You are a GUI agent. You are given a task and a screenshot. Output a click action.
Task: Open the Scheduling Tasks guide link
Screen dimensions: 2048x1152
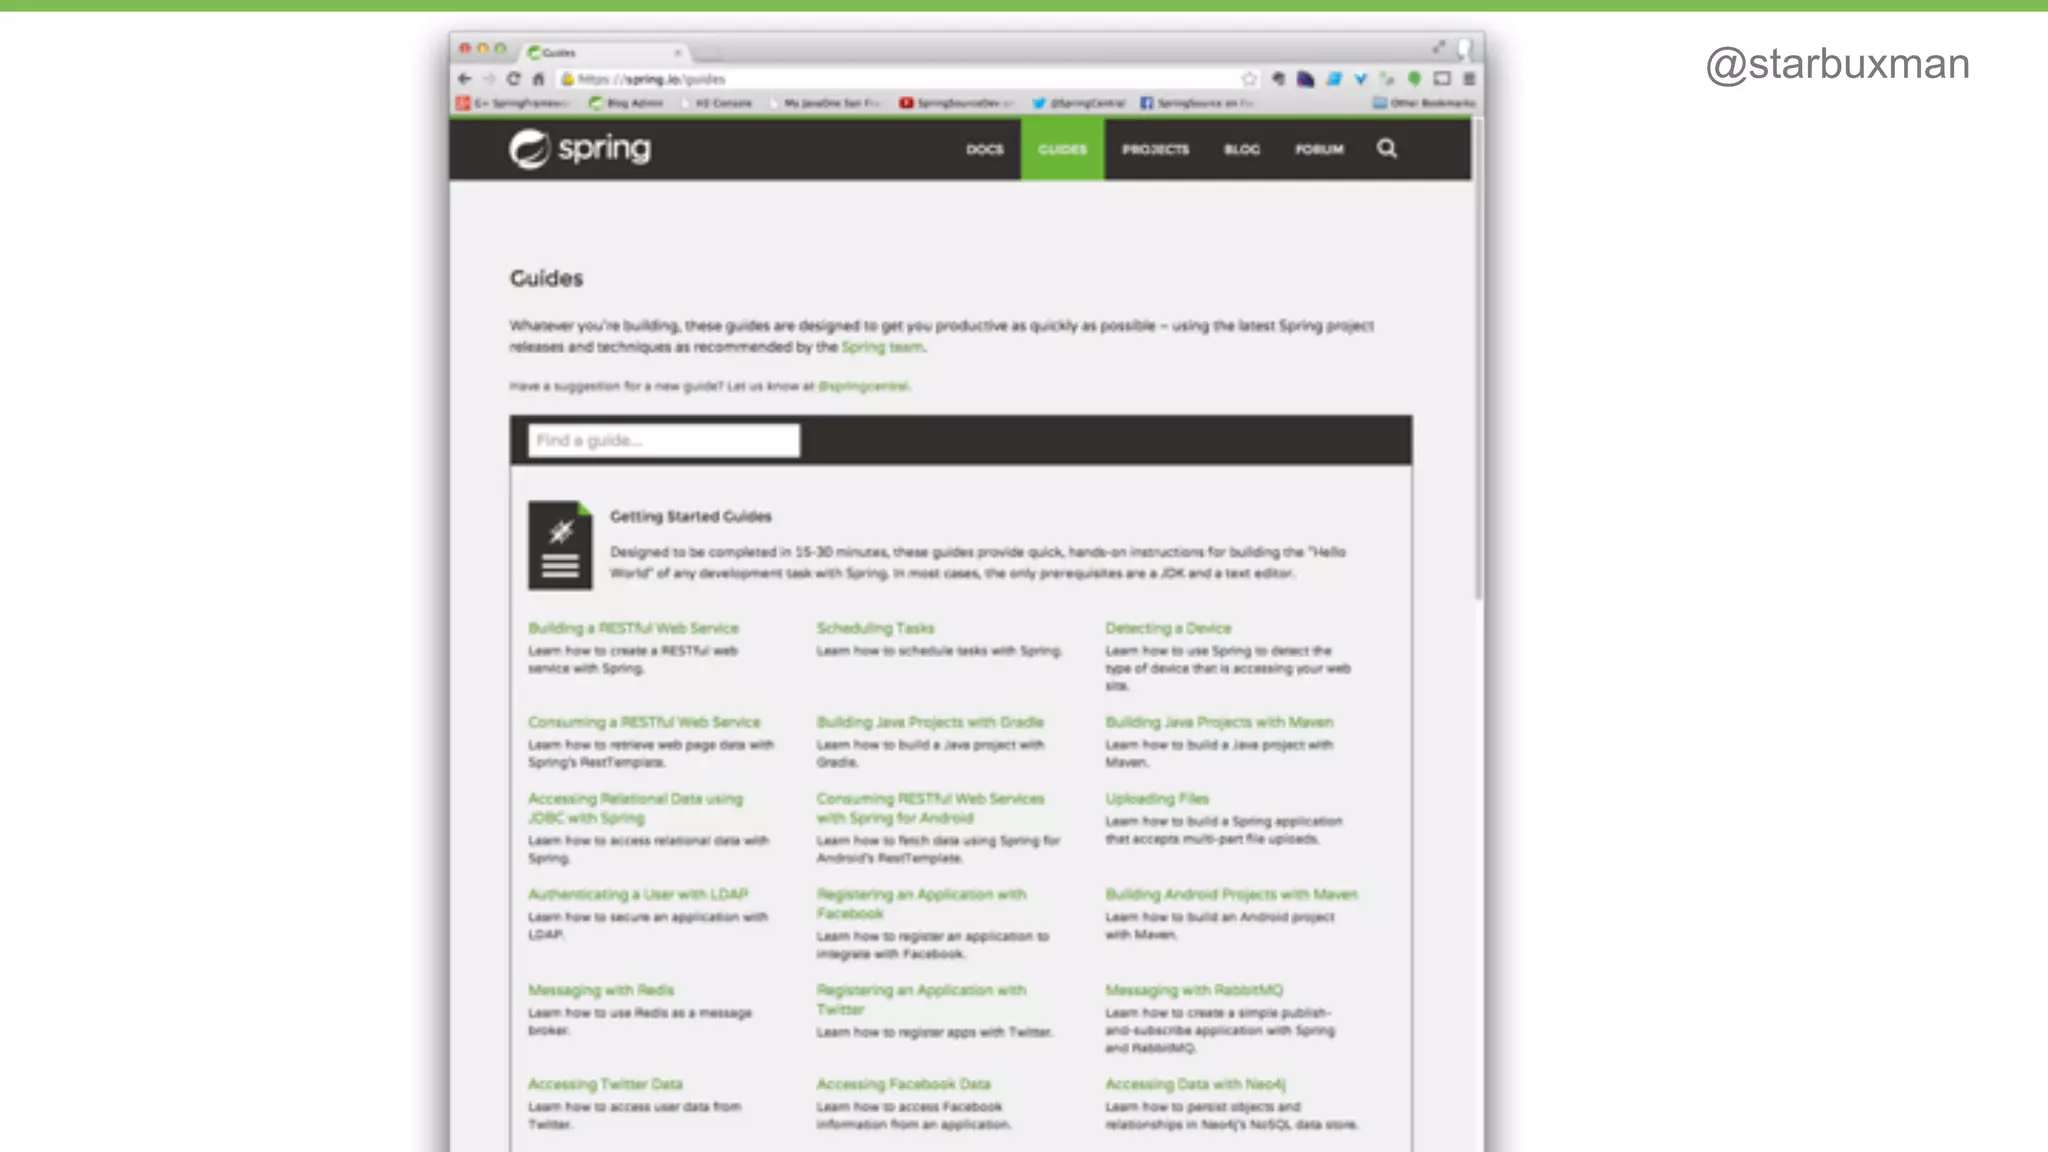click(875, 628)
